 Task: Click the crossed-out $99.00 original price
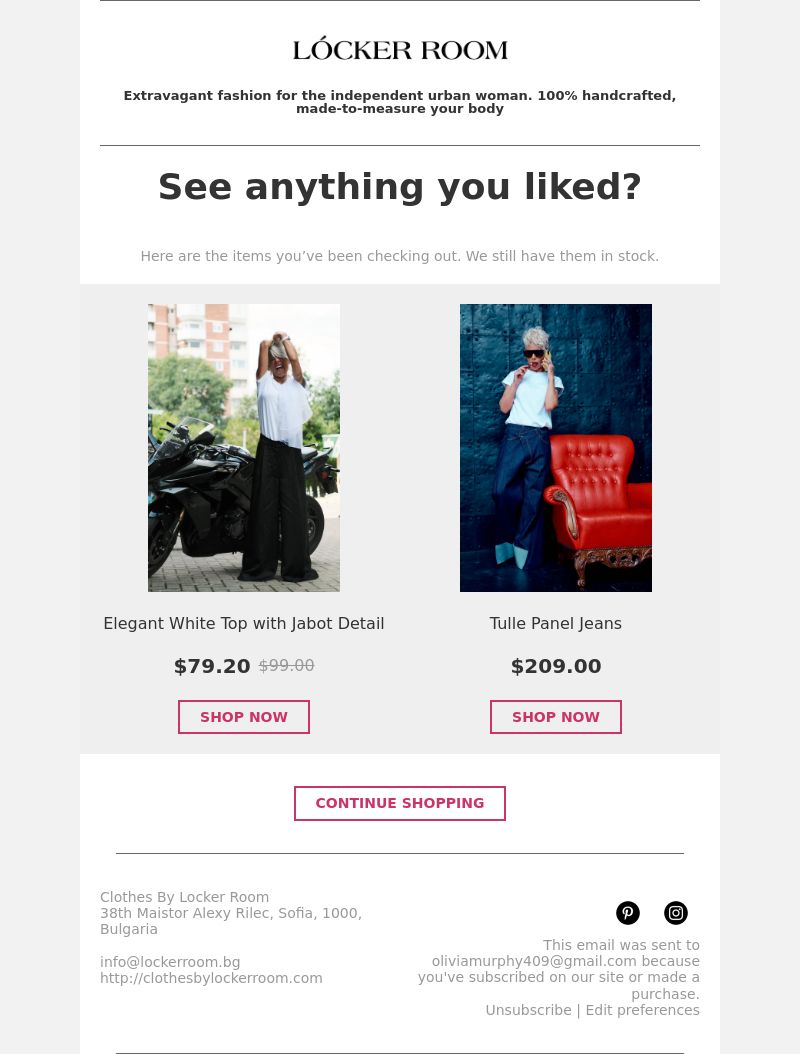click(x=286, y=665)
